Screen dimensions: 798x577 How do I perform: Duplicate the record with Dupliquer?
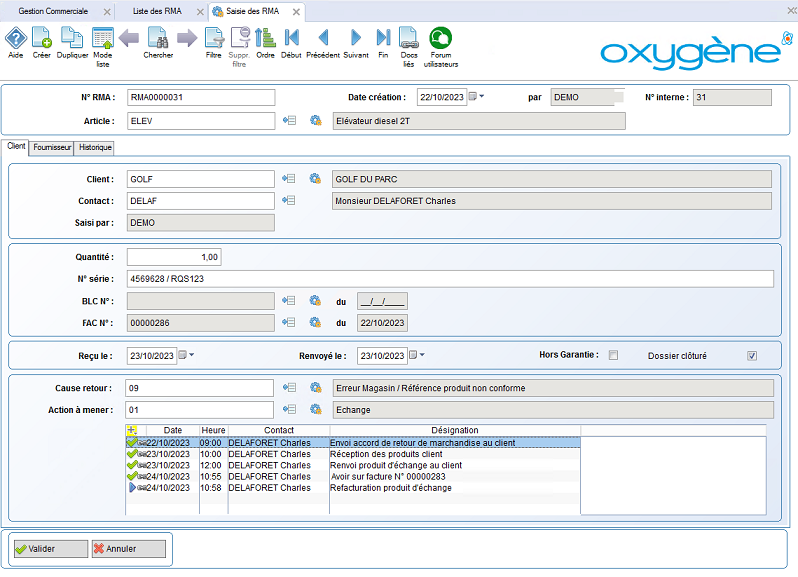click(72, 38)
